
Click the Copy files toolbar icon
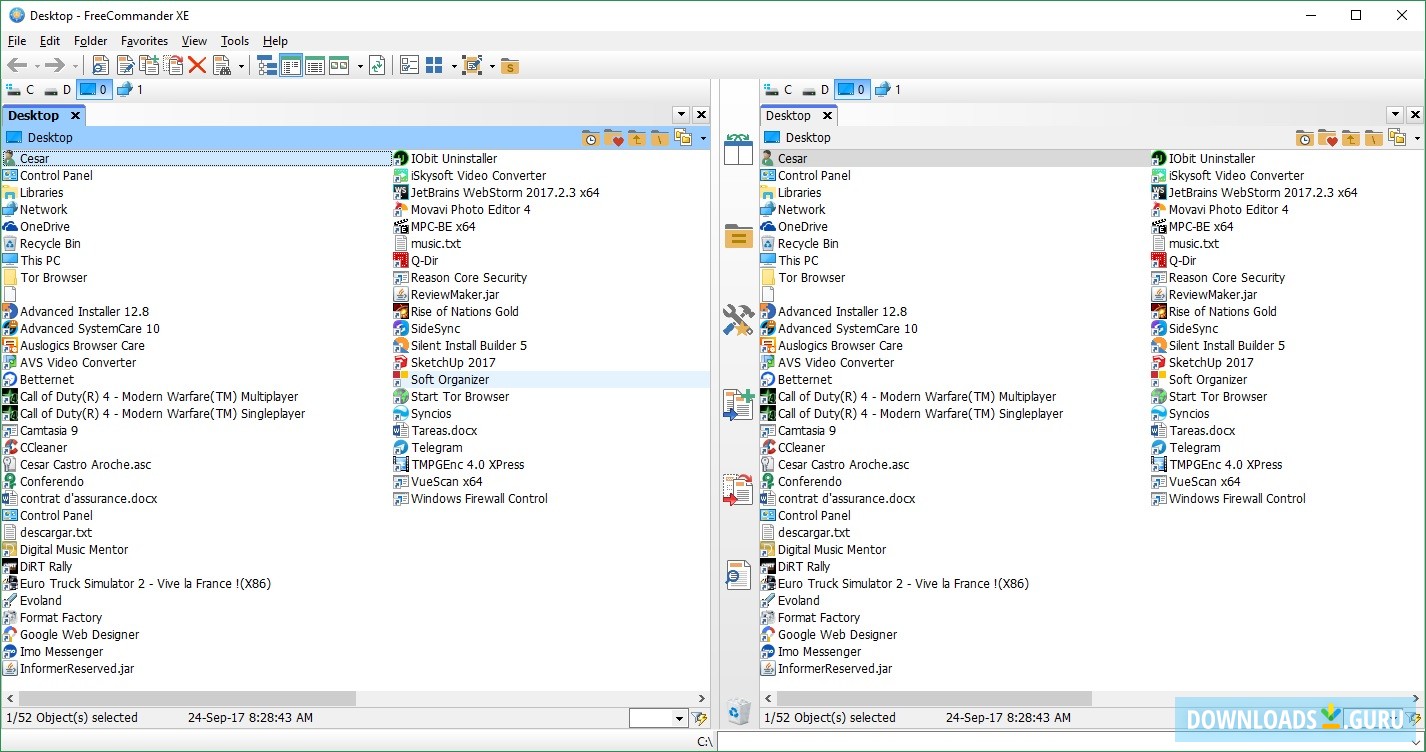pyautogui.click(x=149, y=66)
